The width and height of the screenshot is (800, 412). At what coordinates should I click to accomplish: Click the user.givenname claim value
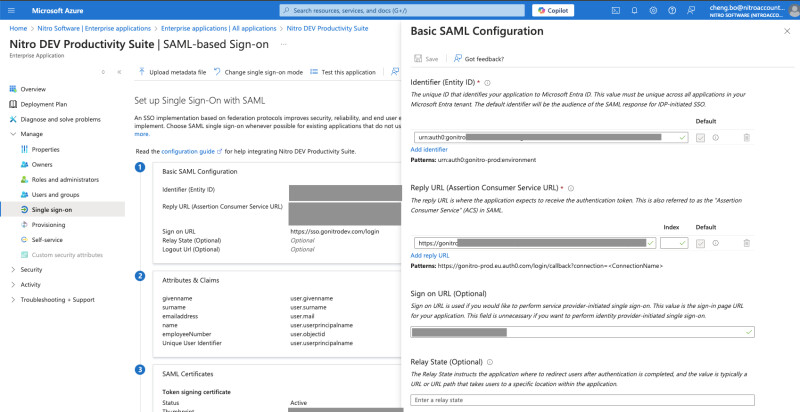pos(312,298)
